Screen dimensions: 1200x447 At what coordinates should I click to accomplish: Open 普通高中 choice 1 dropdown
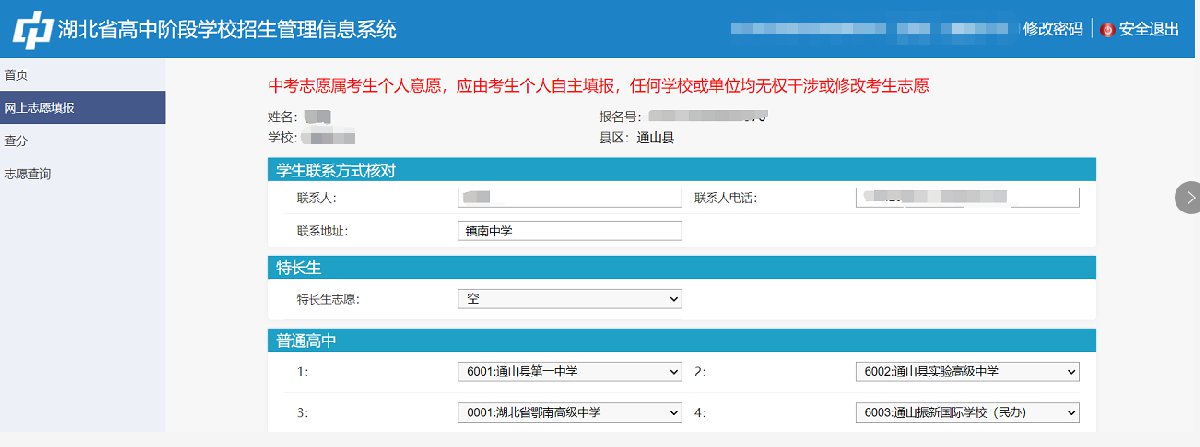[x=569, y=372]
